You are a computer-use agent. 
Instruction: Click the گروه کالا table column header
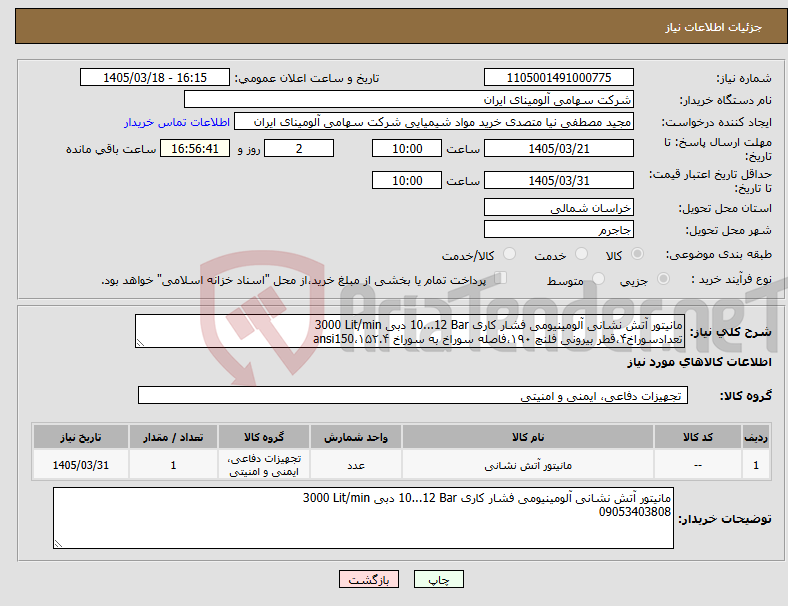tap(264, 437)
